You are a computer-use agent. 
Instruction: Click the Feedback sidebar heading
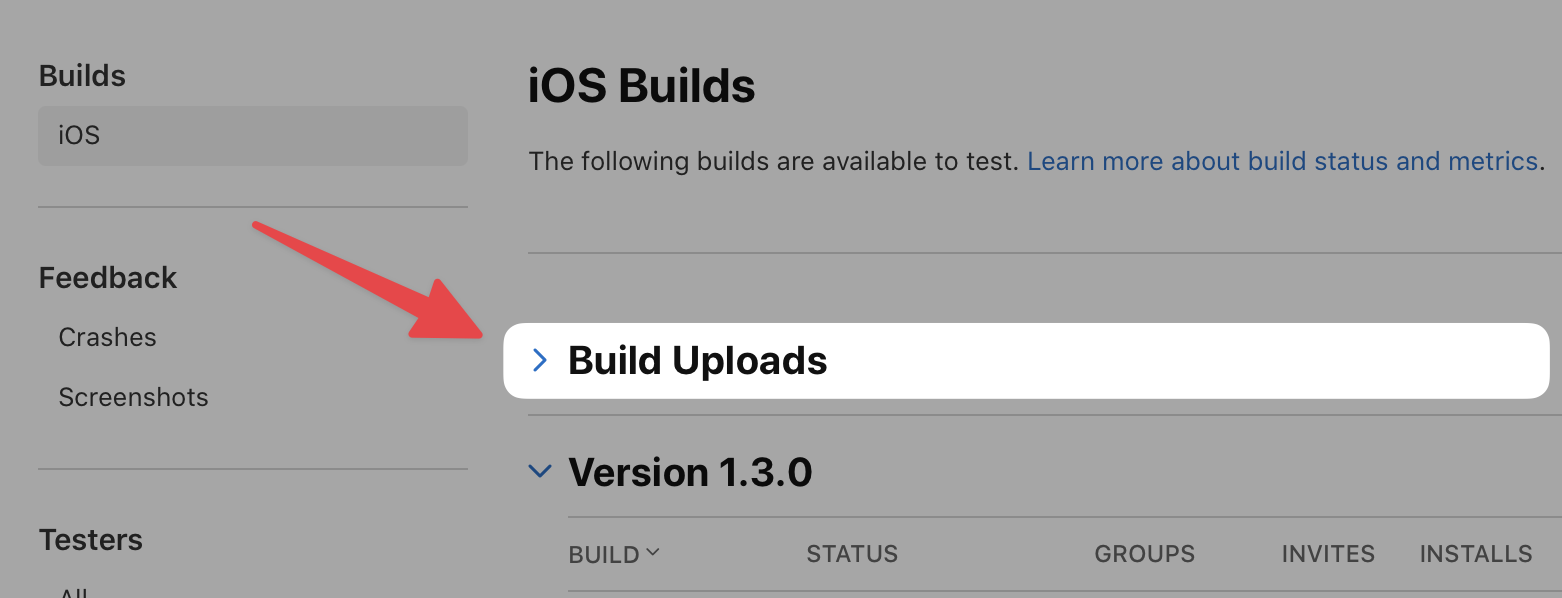pos(108,278)
